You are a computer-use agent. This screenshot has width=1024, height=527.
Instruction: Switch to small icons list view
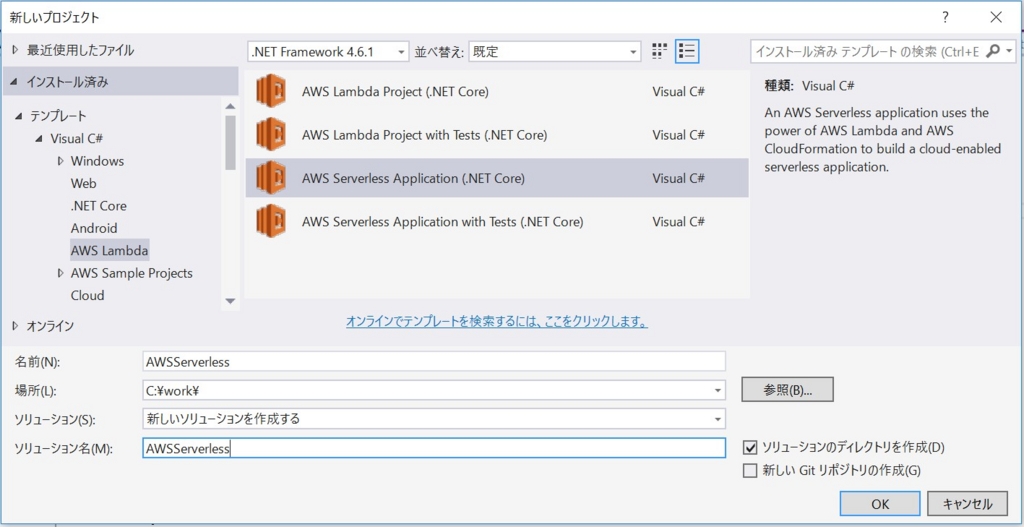[x=687, y=51]
